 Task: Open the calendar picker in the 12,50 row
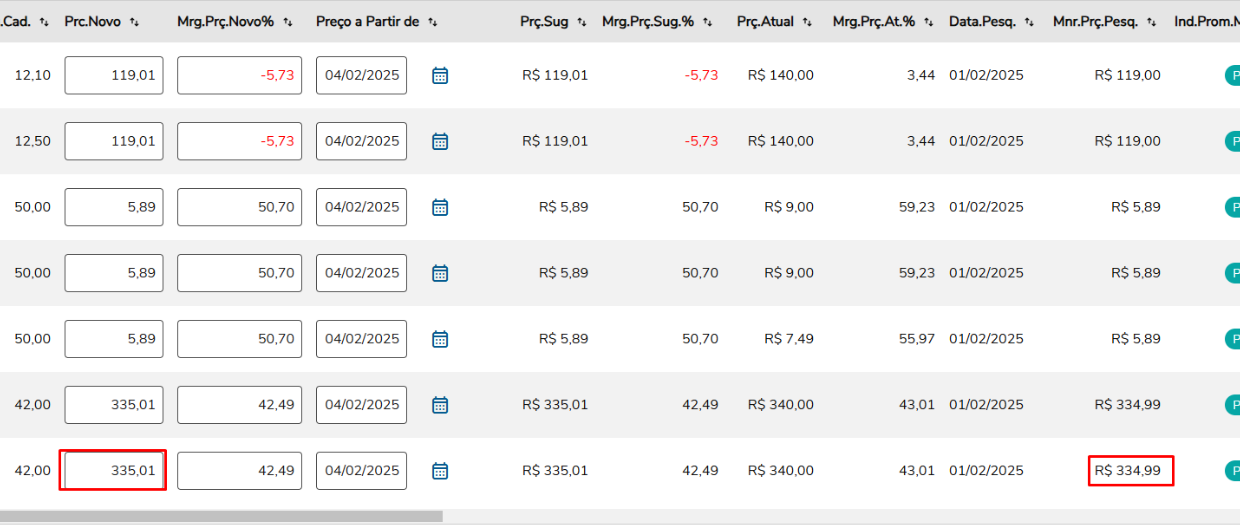(440, 141)
